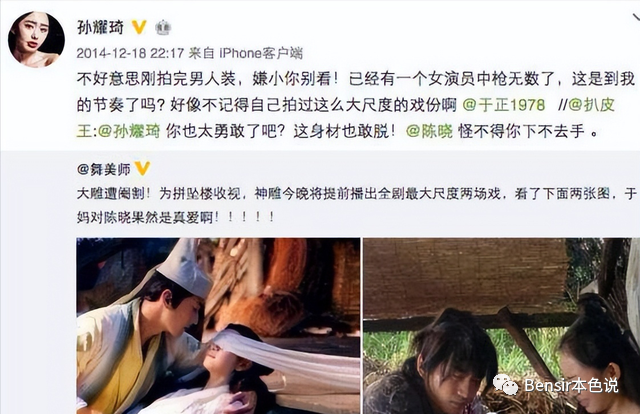This screenshot has width=640, height=414.
Task: Open the 2014-12-18 22:17 timestamp link
Action: [131, 53]
